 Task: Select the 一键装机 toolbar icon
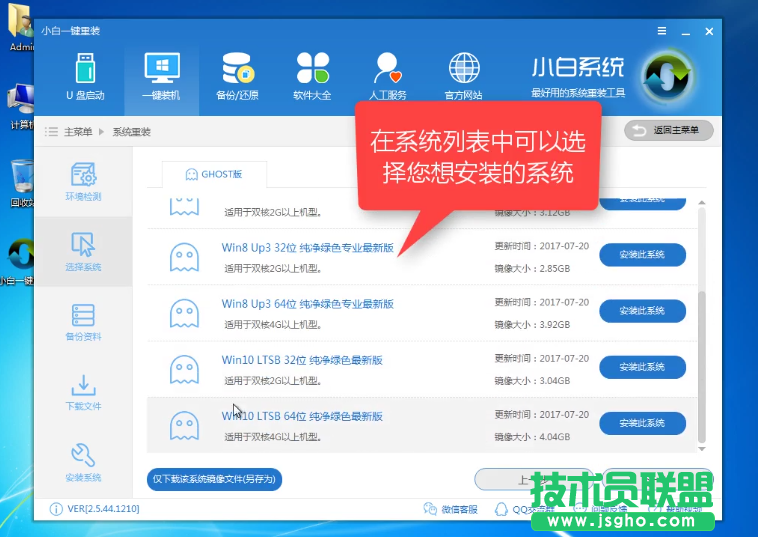point(161,76)
